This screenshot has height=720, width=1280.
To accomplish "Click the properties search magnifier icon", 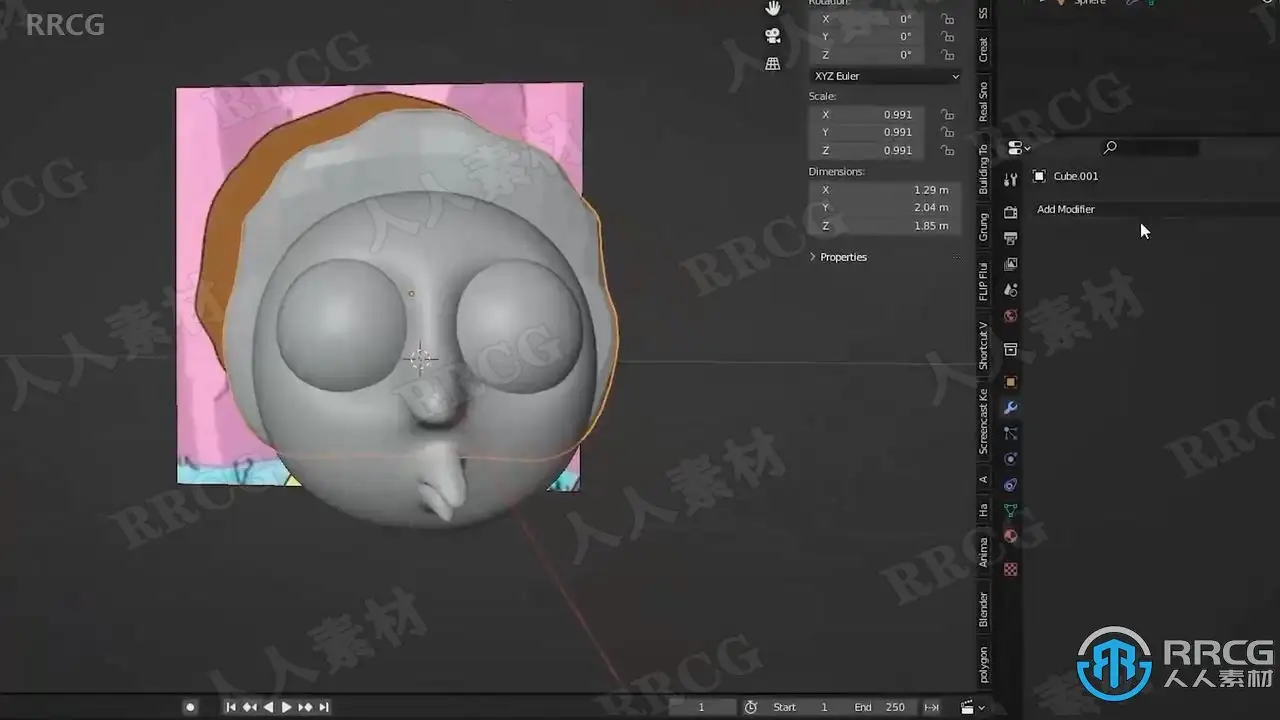I will [x=1109, y=148].
